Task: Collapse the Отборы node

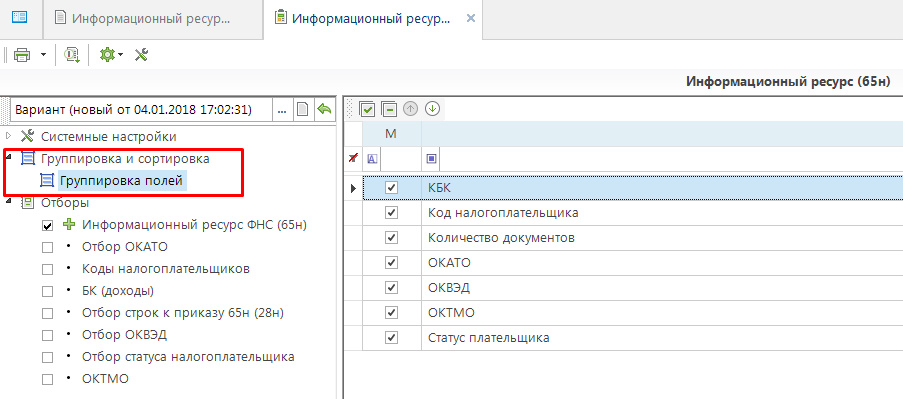Action: tap(8, 201)
